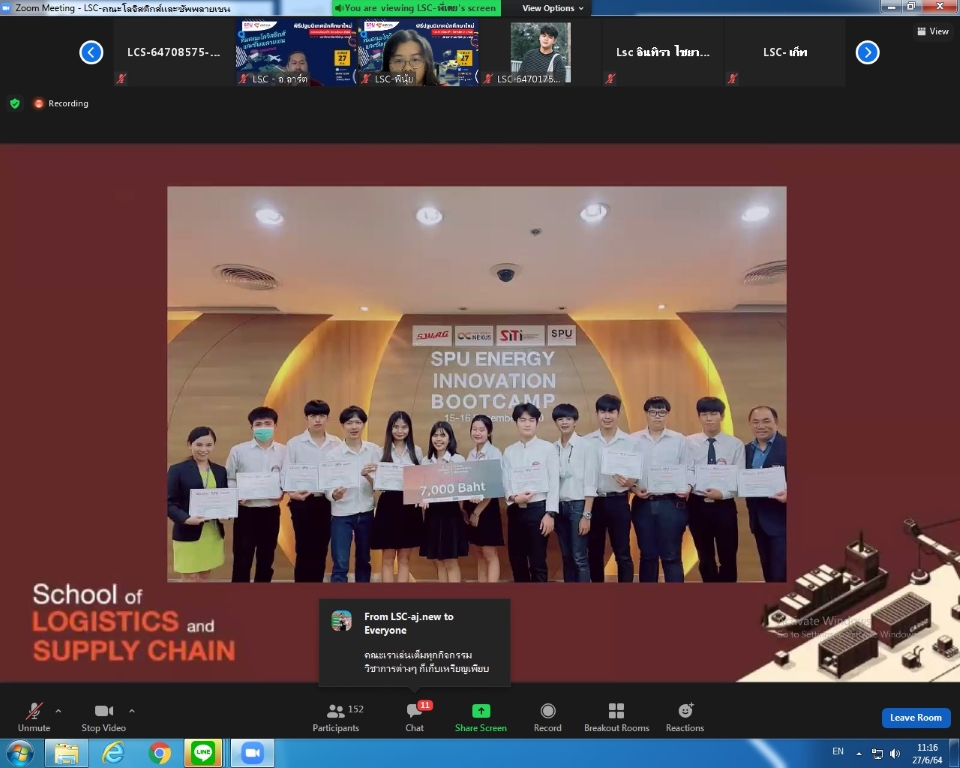Click EN language indicator in tray
960x768 pixels.
(838, 751)
